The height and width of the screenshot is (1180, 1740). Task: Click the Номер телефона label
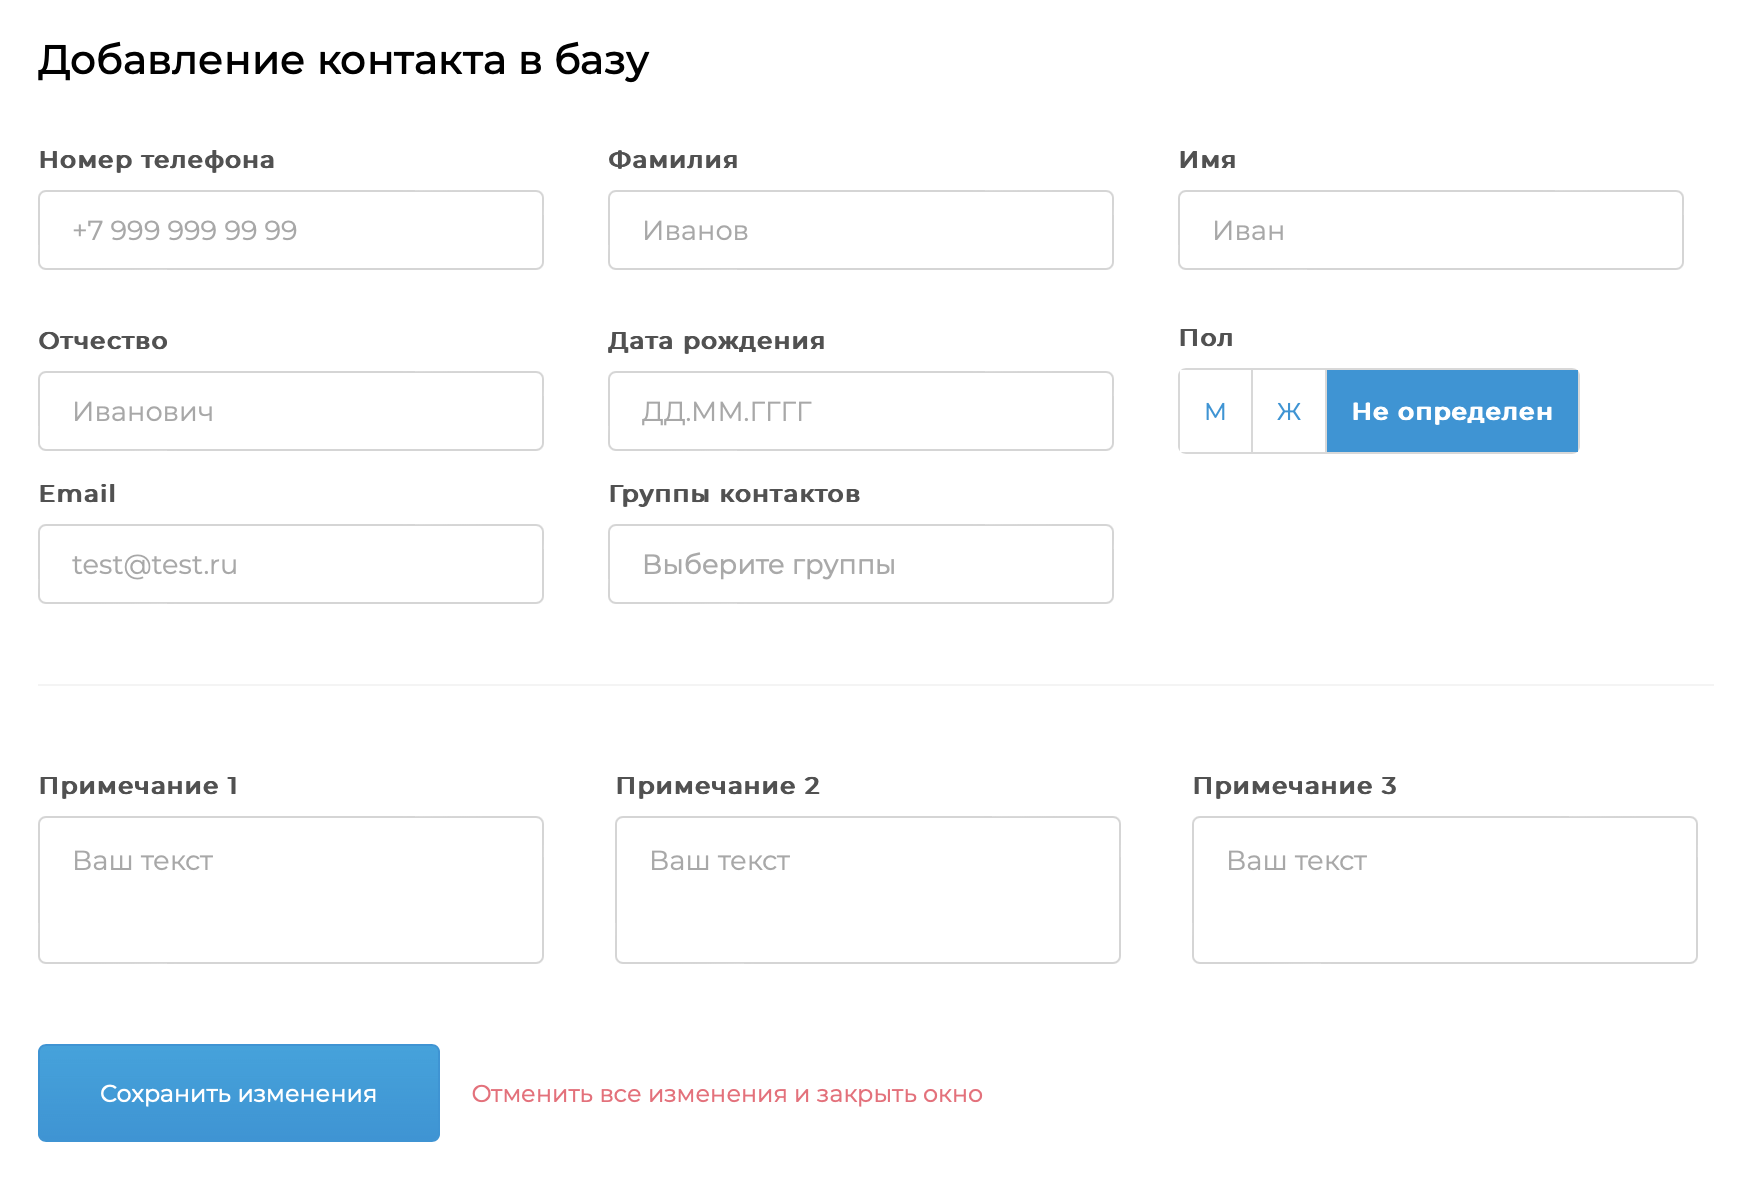click(x=157, y=160)
